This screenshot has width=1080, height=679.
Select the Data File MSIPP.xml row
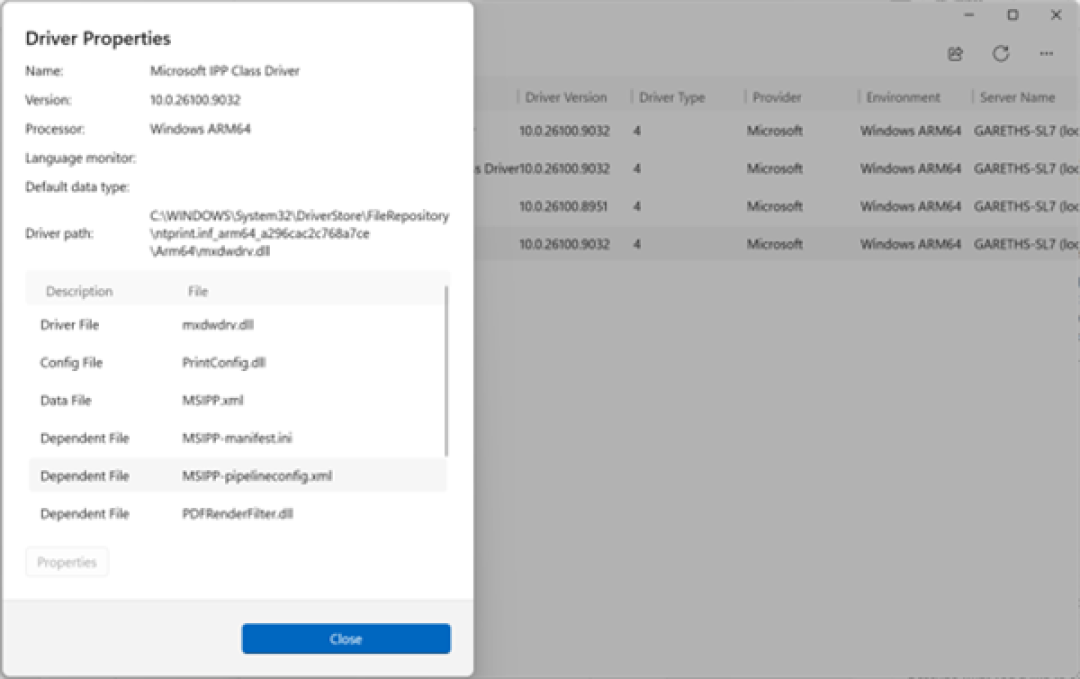(238, 400)
